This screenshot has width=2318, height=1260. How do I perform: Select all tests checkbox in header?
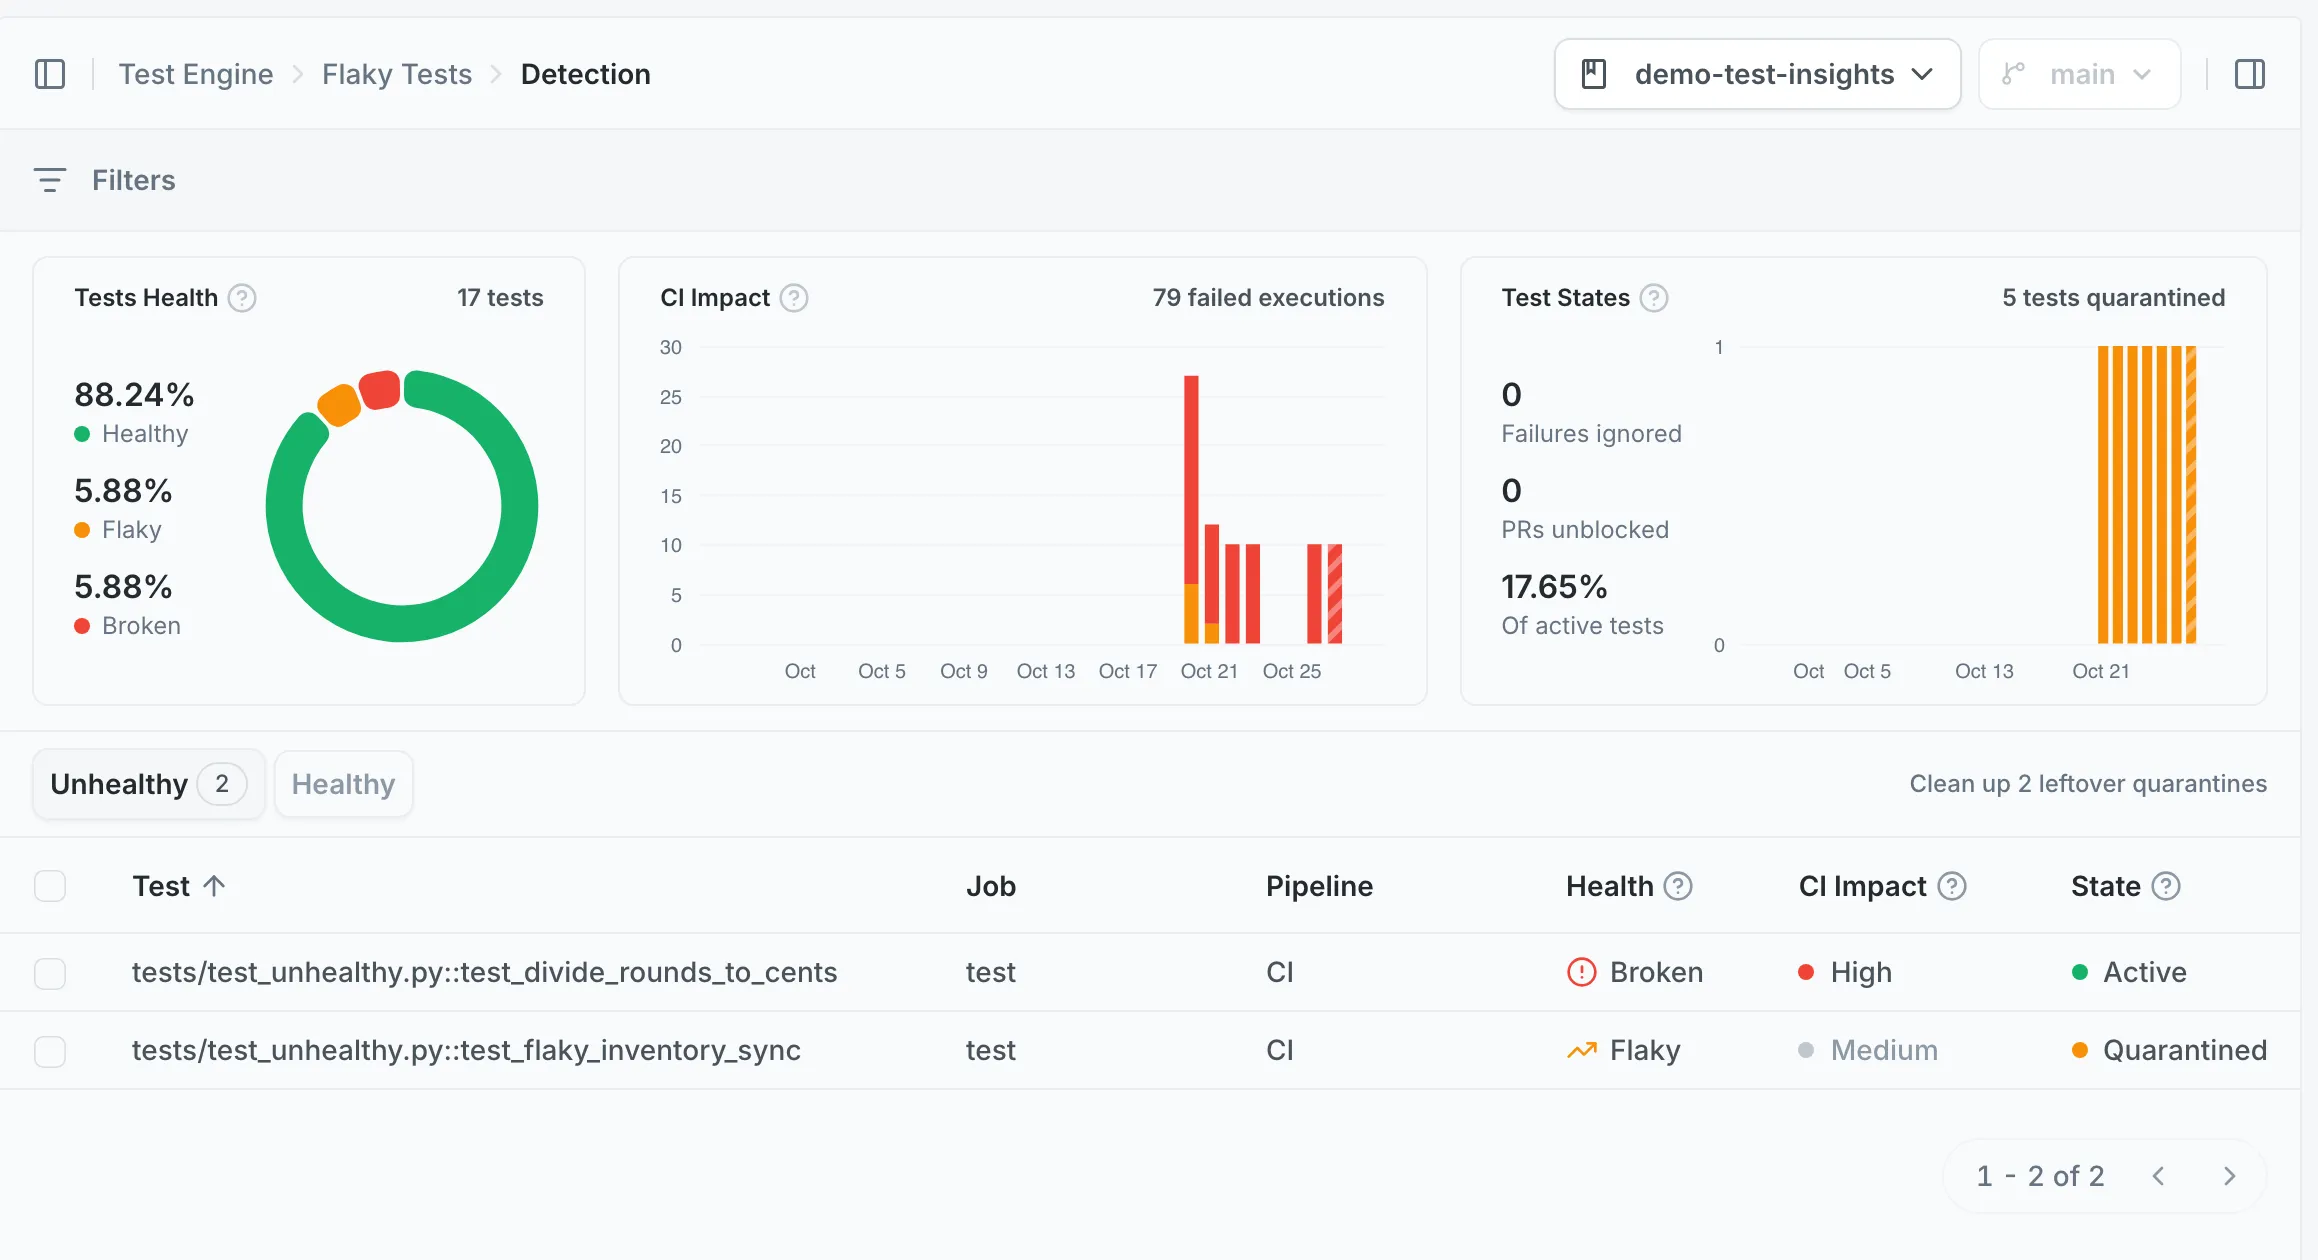50,886
